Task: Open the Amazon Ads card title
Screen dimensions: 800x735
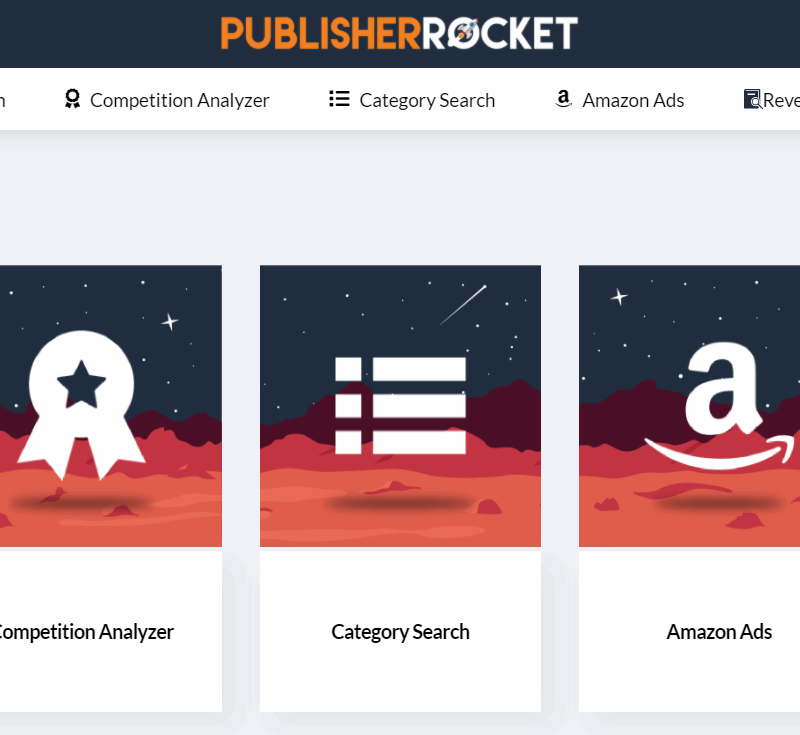Action: tap(719, 632)
